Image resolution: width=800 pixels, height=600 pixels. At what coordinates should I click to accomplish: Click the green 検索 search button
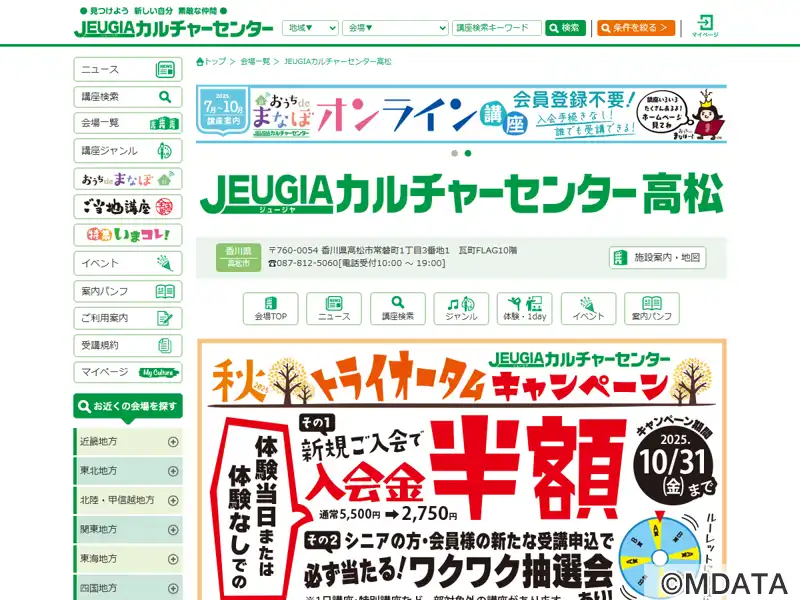[565, 28]
